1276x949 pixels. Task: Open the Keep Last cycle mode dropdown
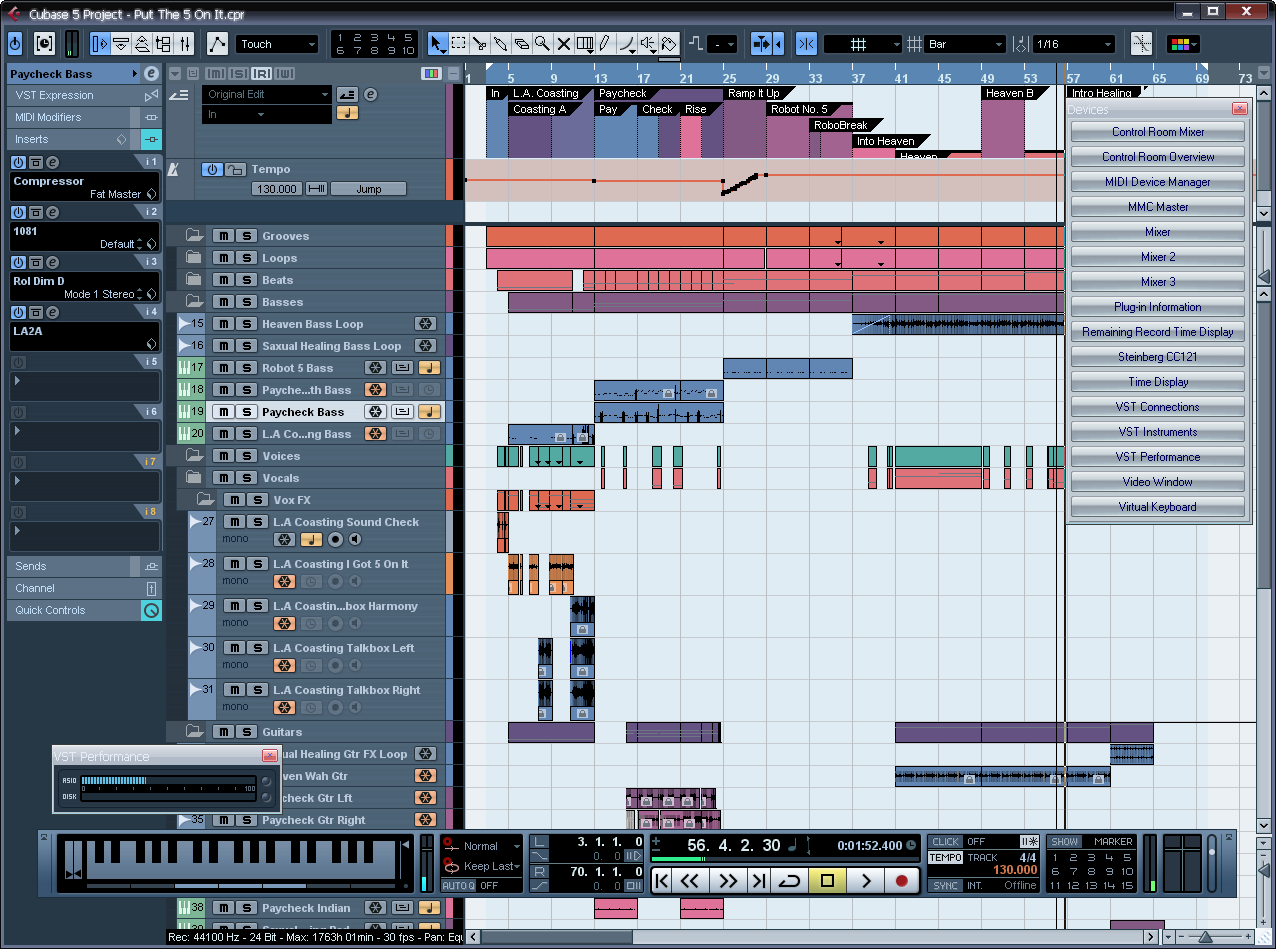[x=483, y=866]
